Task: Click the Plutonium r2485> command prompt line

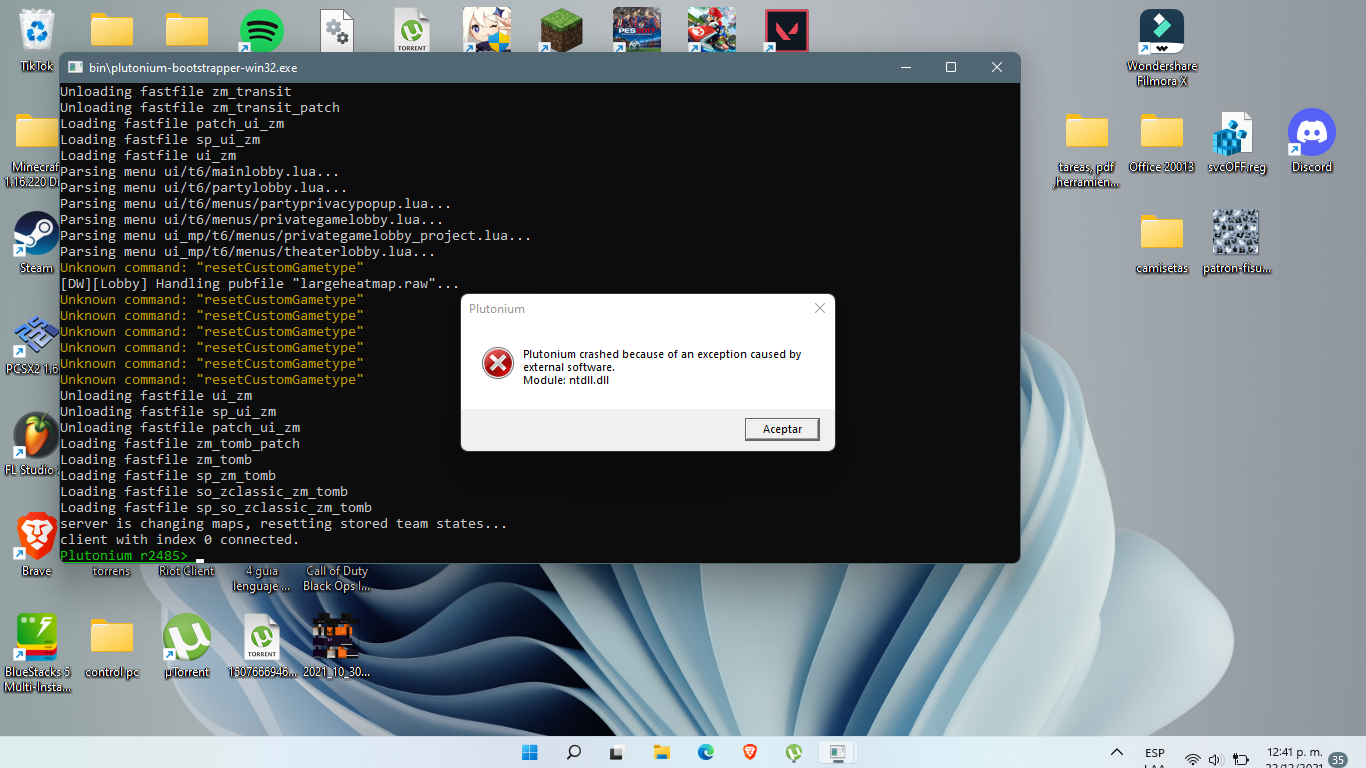Action: 124,555
